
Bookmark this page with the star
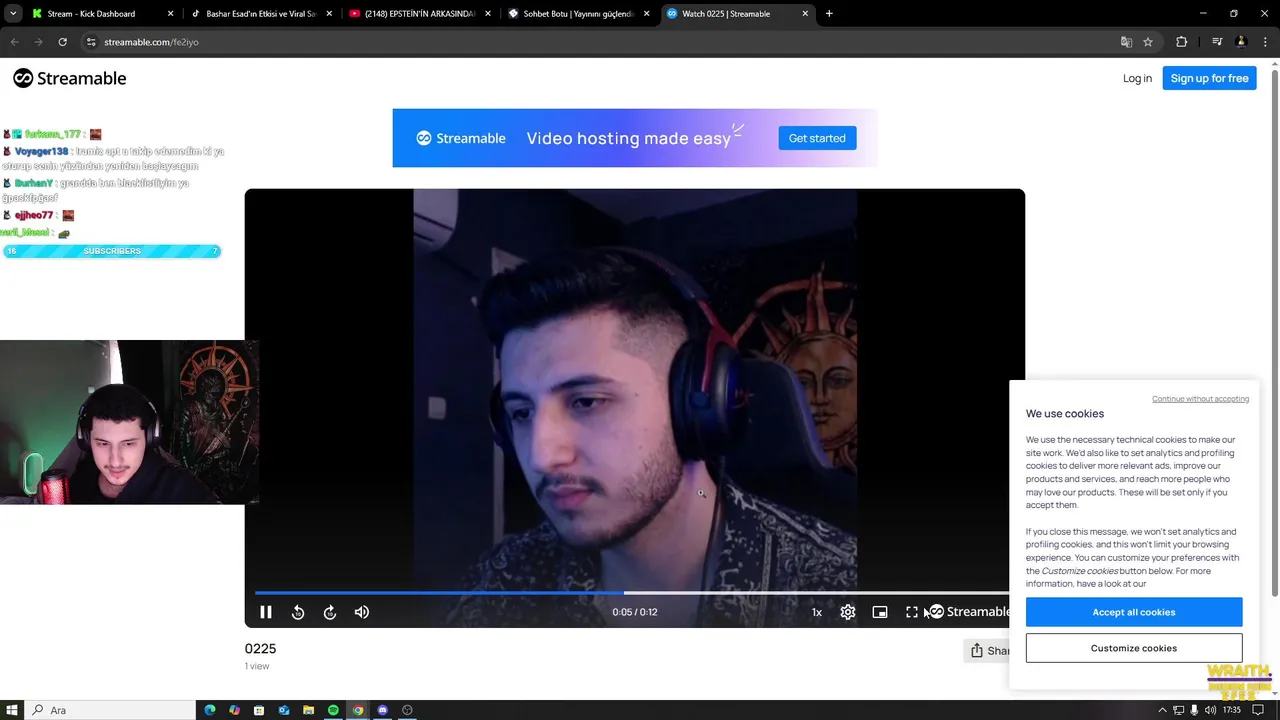click(x=1148, y=42)
